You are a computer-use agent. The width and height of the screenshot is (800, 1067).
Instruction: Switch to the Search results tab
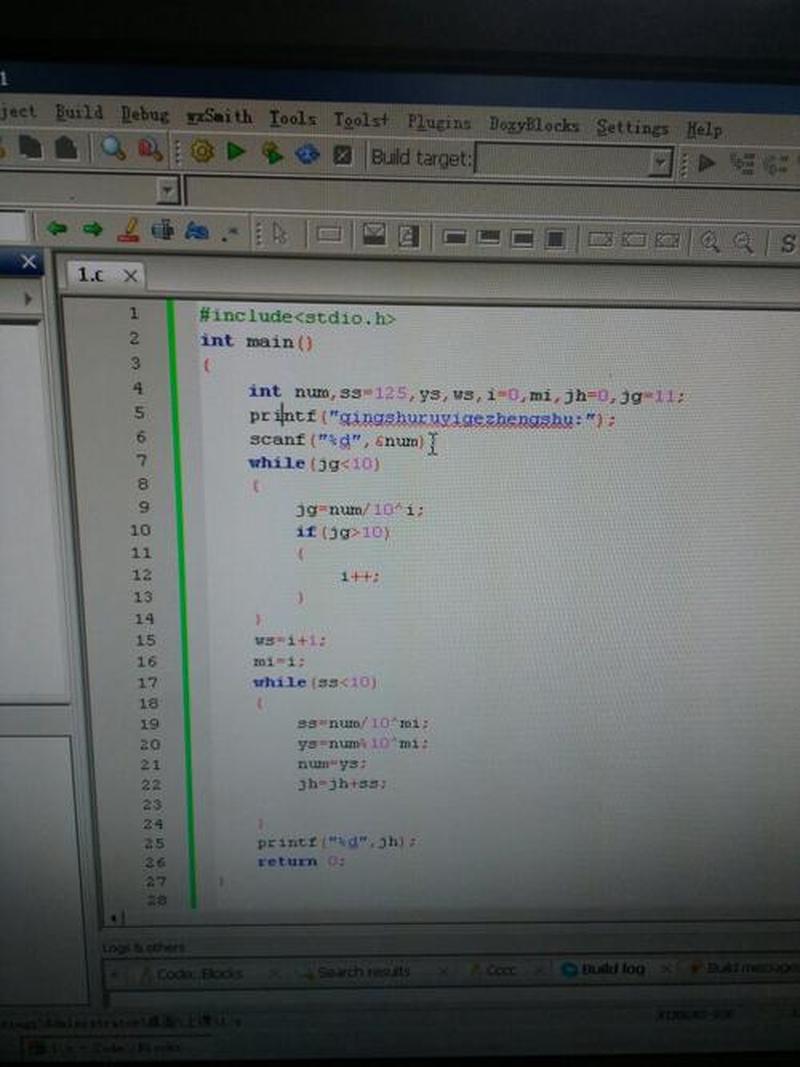(x=362, y=972)
